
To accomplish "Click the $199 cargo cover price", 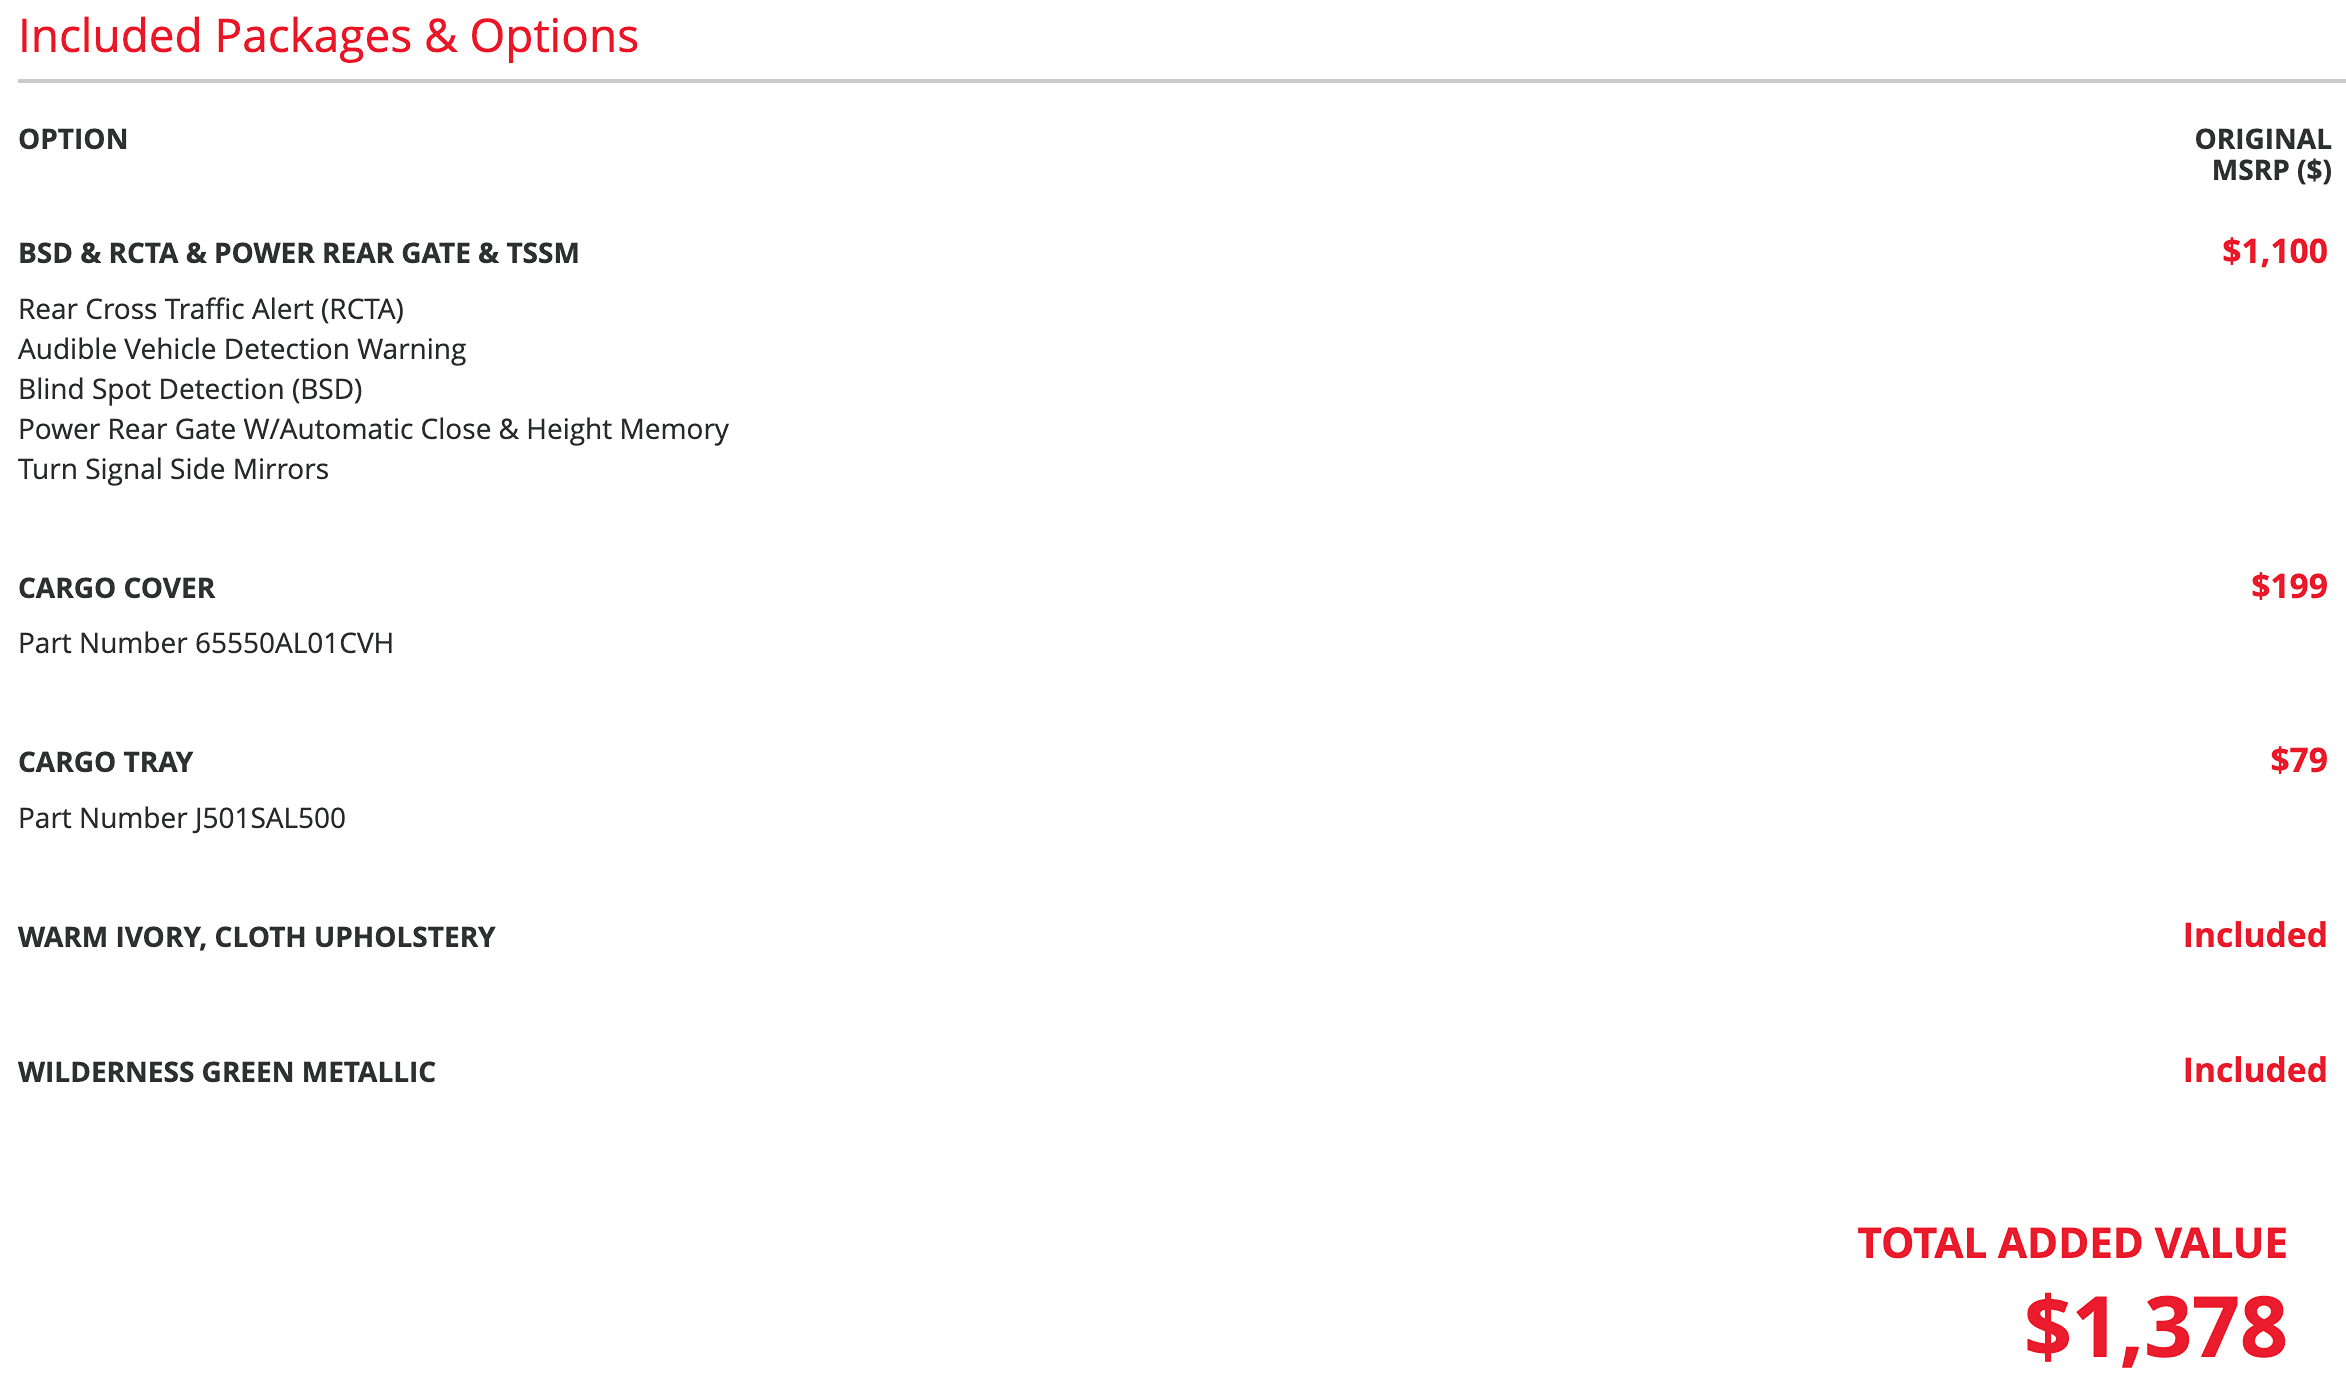I will pos(2289,586).
